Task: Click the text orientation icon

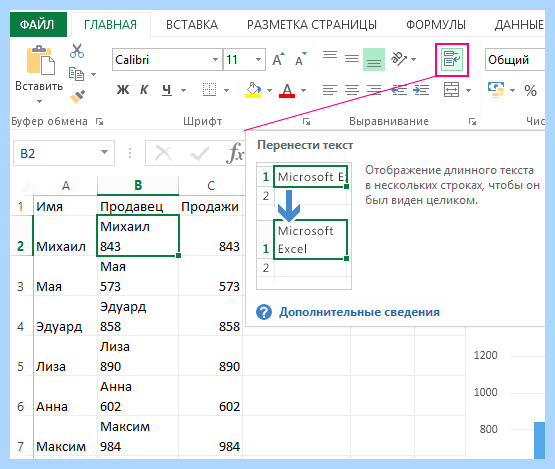Action: (399, 59)
